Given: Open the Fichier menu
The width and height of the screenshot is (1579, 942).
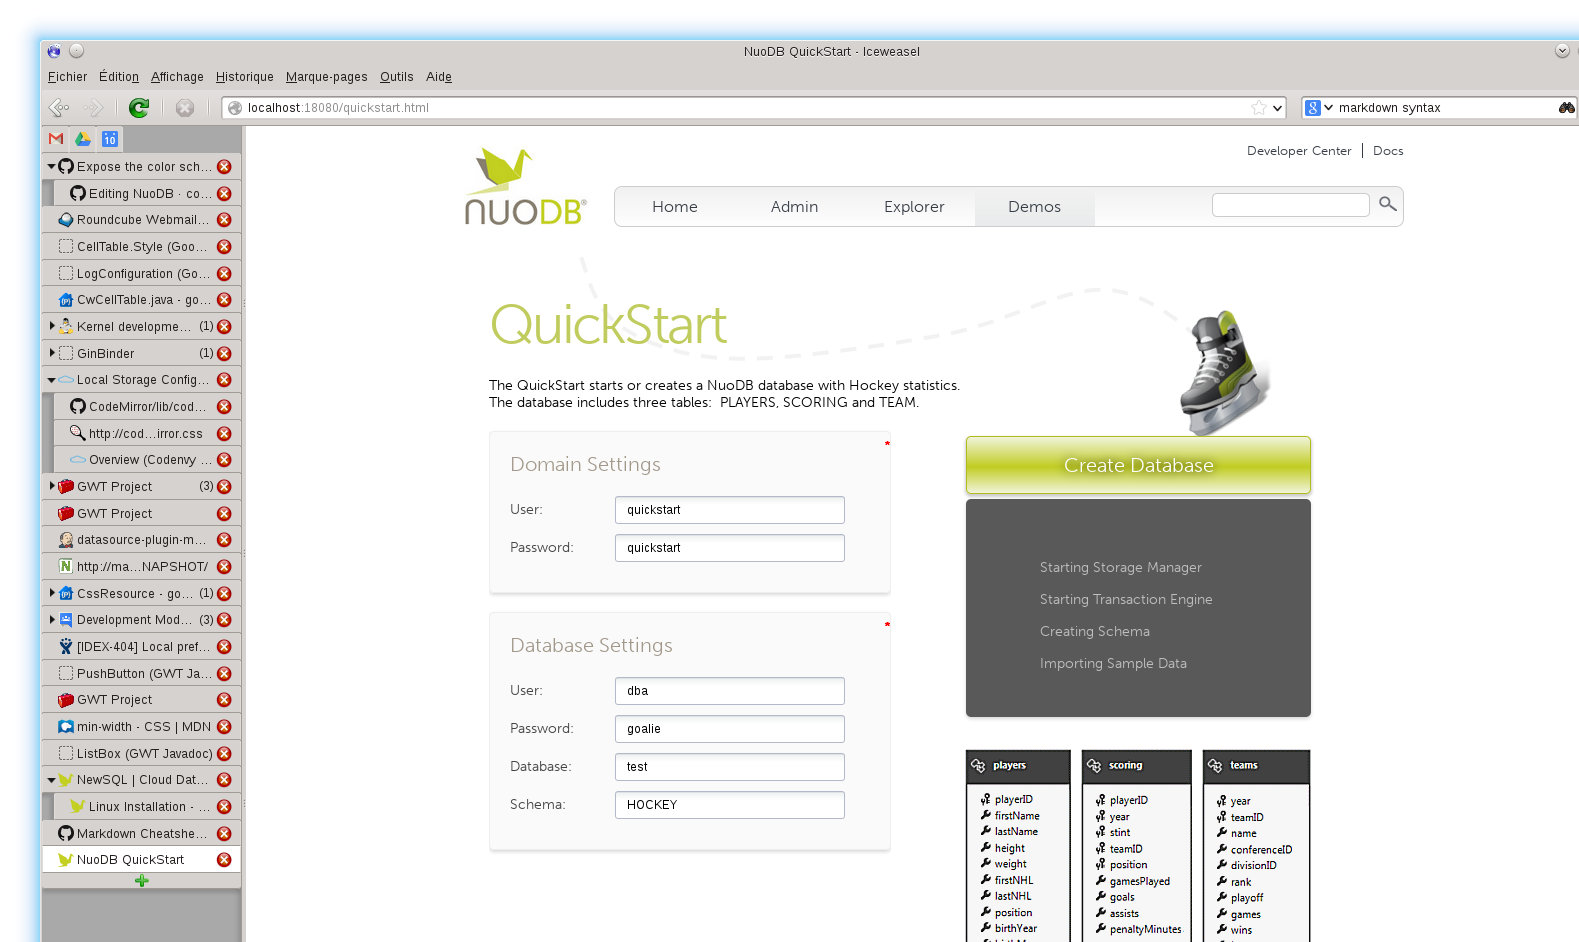Looking at the screenshot, I should click(x=67, y=77).
